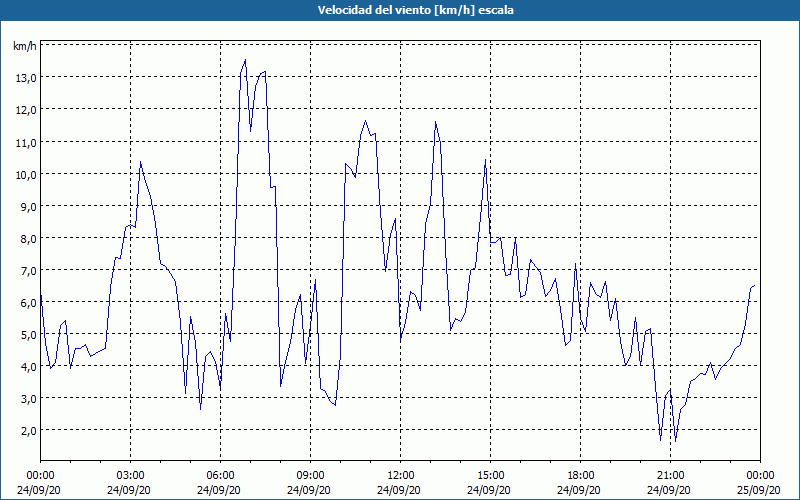Click the 8,0 y-axis value
Viewport: 800px width, 500px height.
28,238
